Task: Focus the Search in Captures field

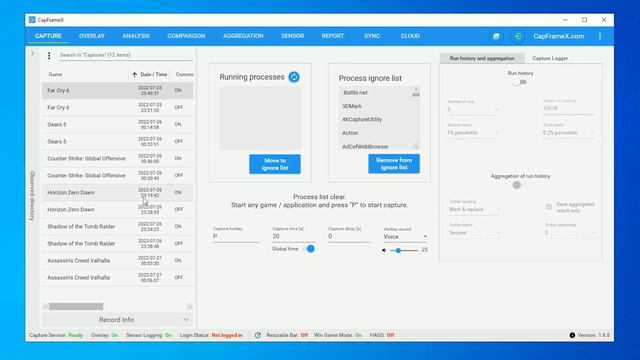Action: 126,55
